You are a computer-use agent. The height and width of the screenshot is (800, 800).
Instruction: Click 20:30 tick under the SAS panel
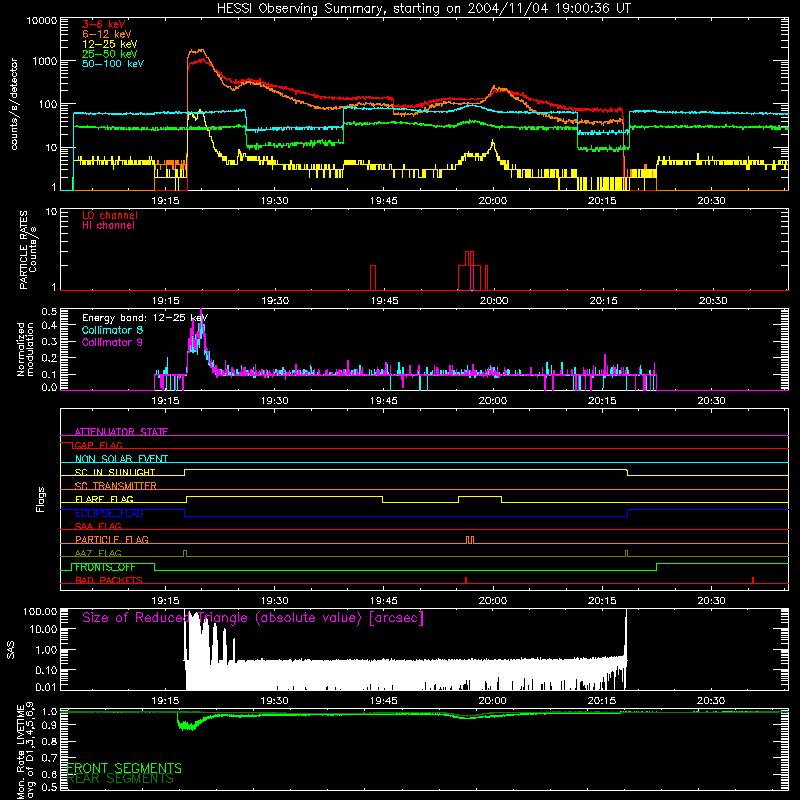[x=711, y=701]
